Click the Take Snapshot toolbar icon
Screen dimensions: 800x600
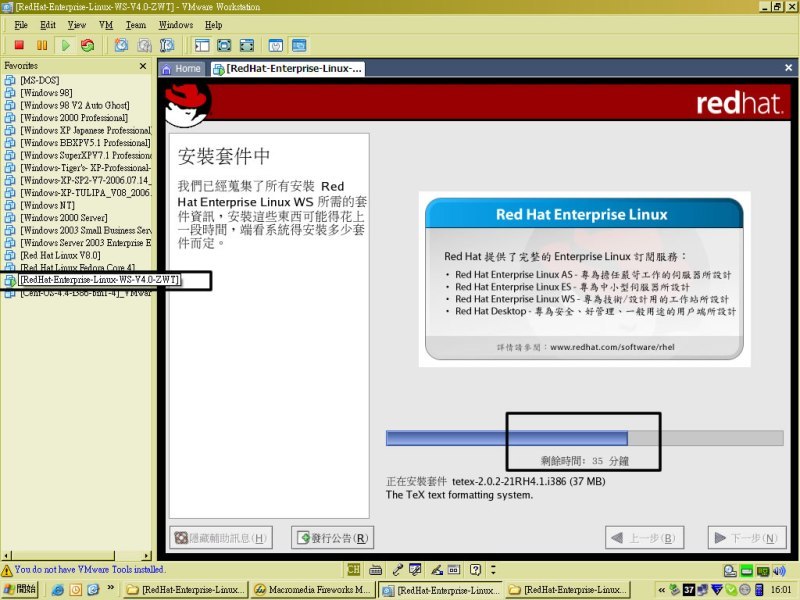coord(121,45)
